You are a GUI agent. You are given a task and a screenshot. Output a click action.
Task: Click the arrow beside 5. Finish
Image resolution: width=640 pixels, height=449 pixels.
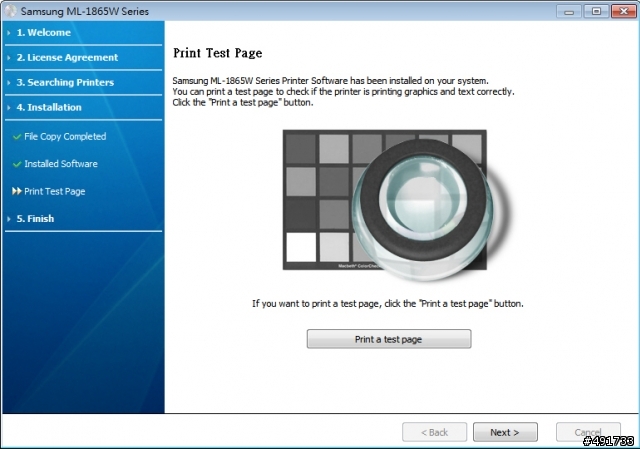[9, 219]
